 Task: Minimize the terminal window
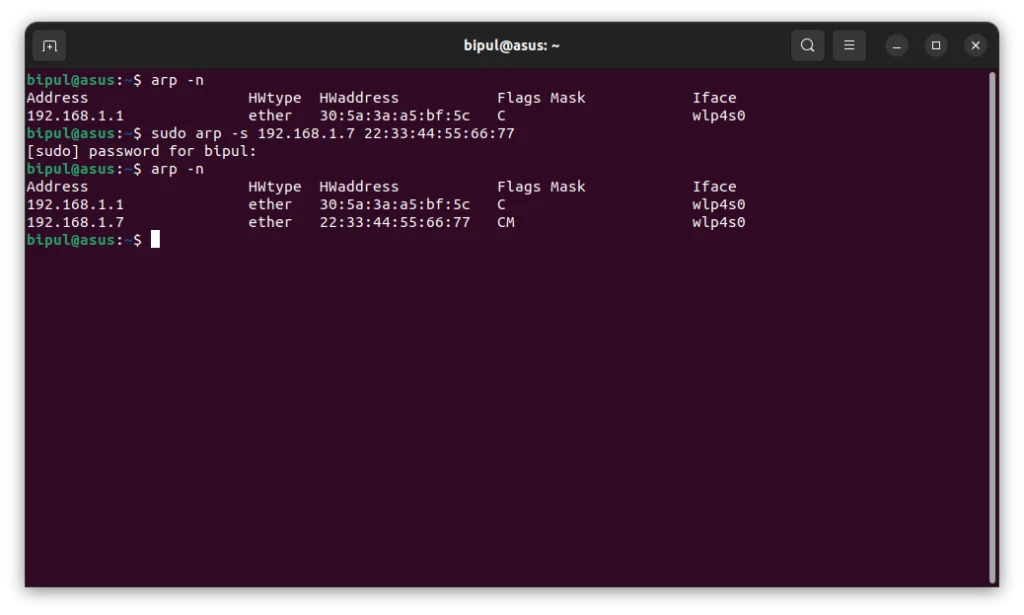tap(896, 46)
